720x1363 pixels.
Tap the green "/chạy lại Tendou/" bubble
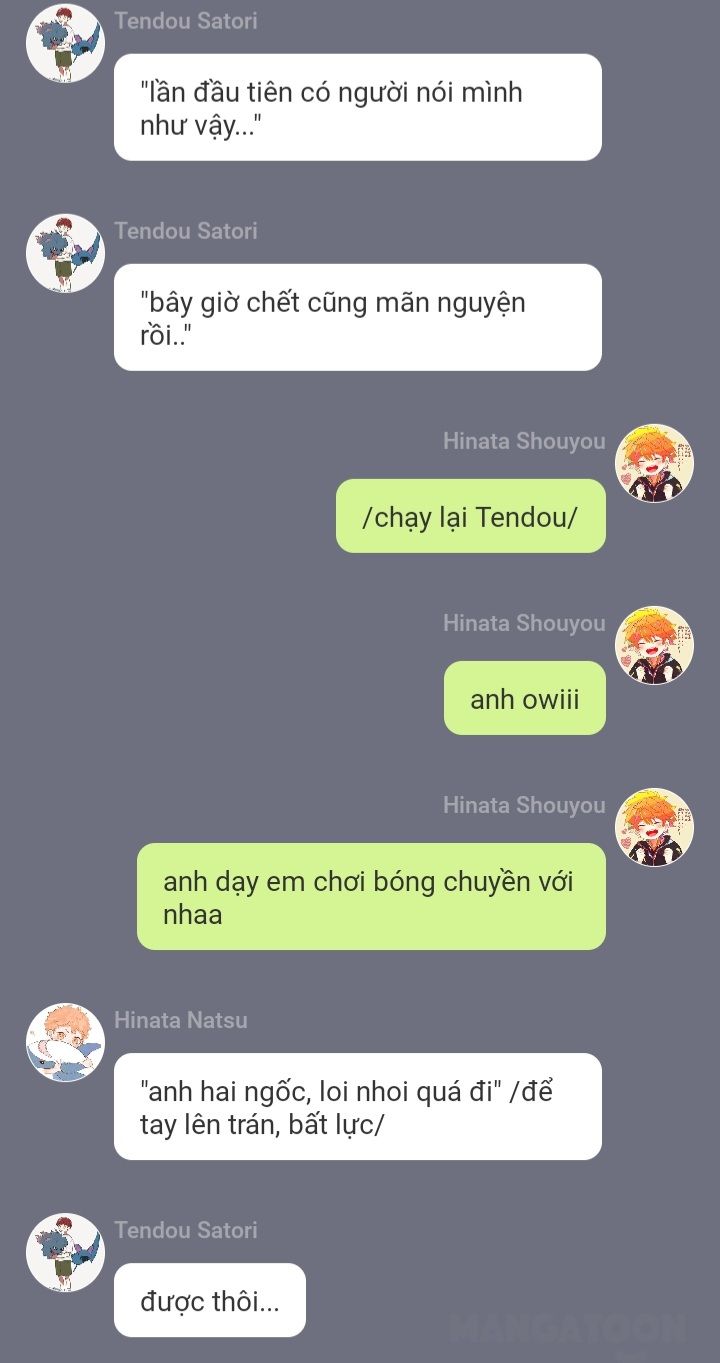click(471, 516)
